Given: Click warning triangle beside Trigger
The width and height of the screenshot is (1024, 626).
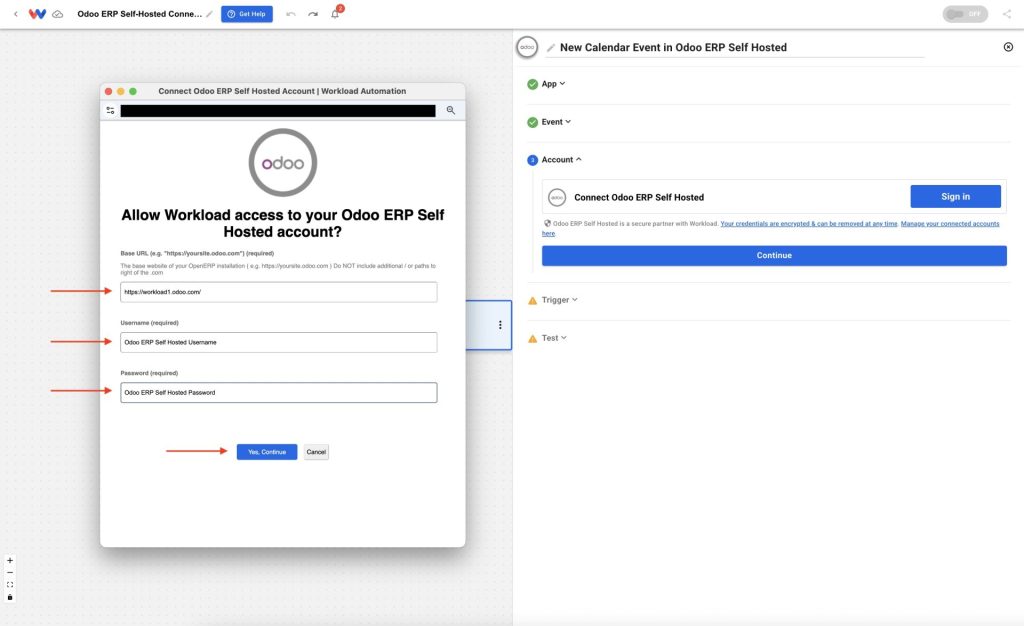Looking at the screenshot, I should [532, 300].
